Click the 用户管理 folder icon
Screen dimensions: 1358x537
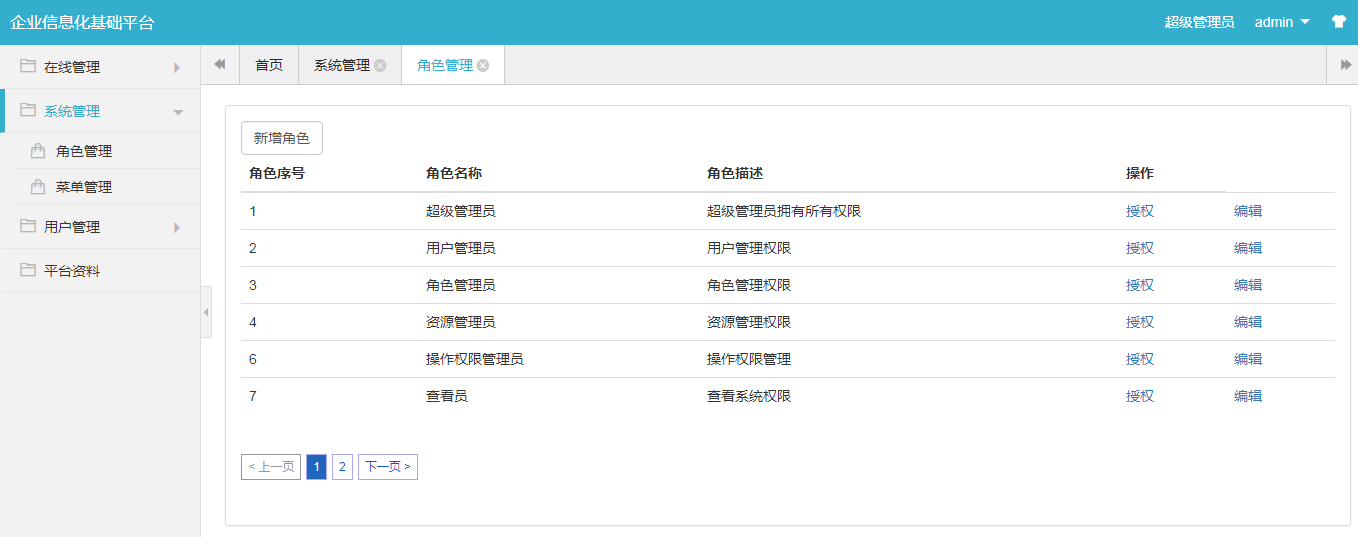pyautogui.click(x=28, y=226)
